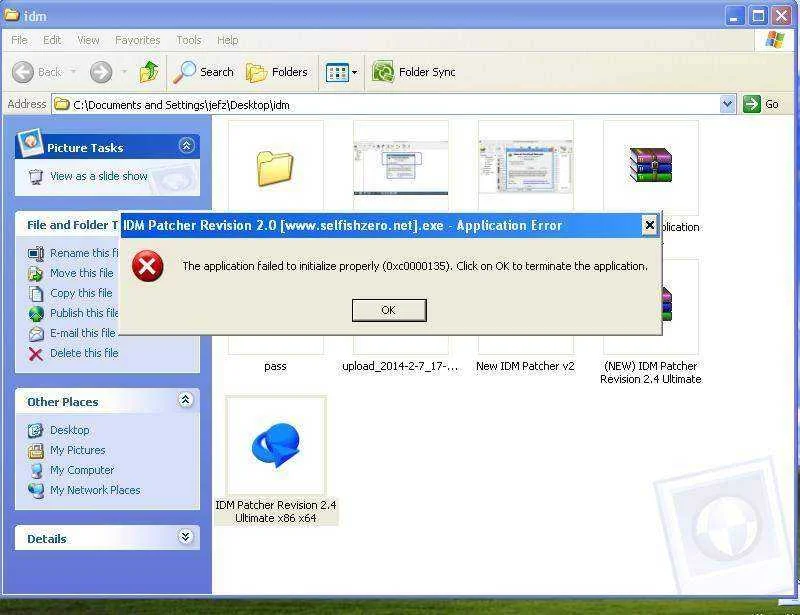Screen dimensions: 800x615
Task: Click the red error icon in dialog
Action: click(x=147, y=266)
